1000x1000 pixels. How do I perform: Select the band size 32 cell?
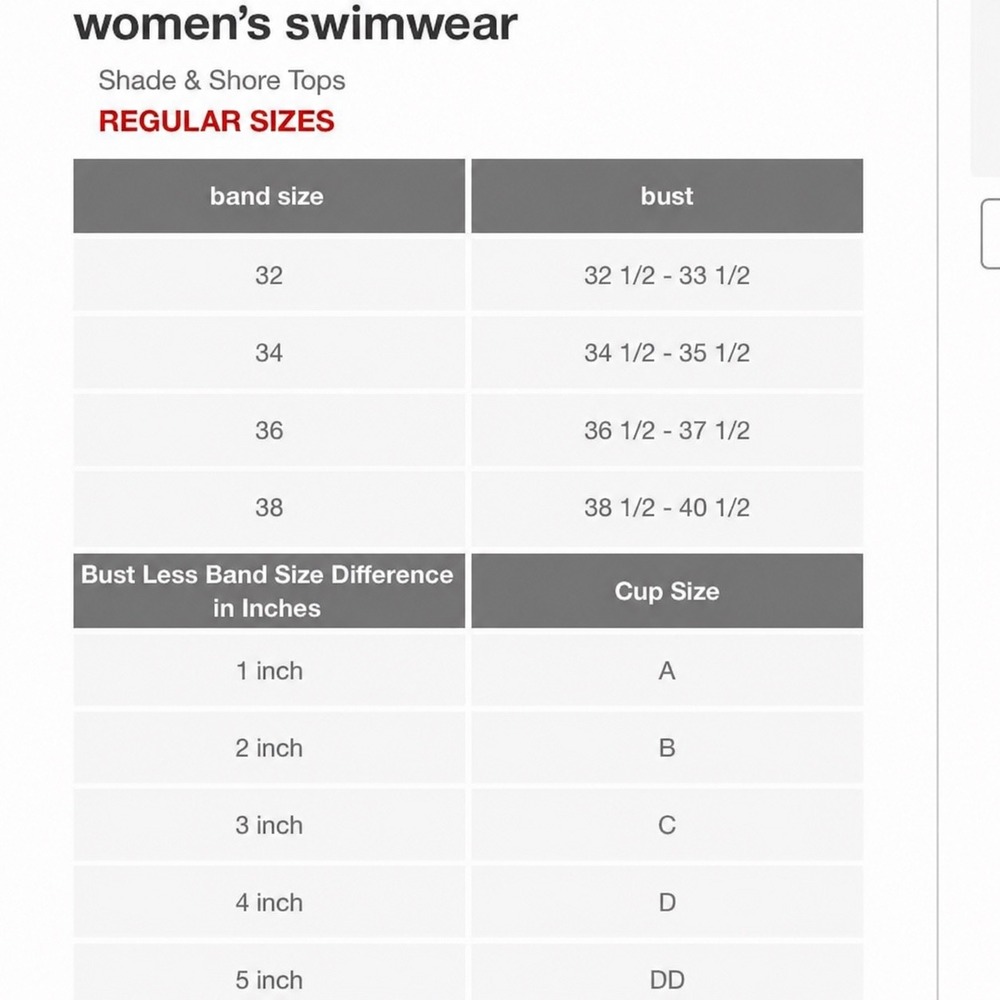coord(268,276)
